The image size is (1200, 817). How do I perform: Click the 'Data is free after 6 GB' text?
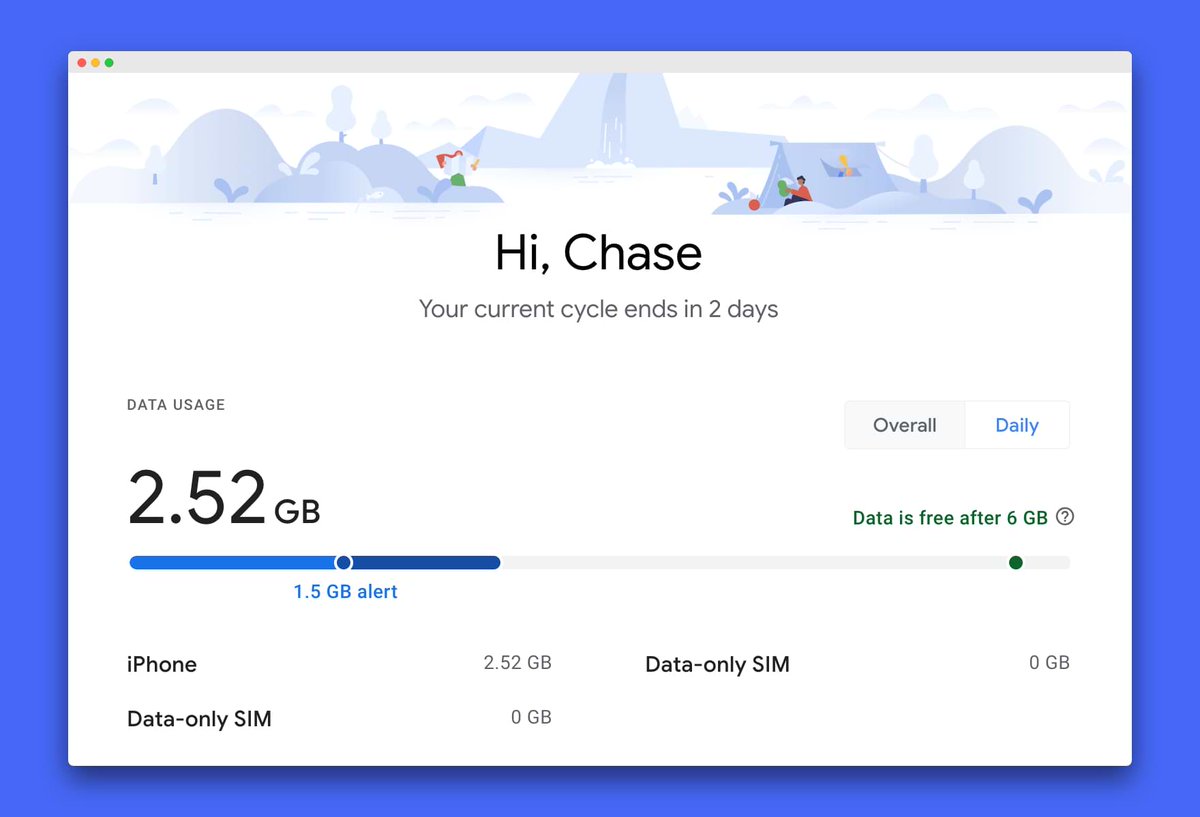pyautogui.click(x=950, y=518)
